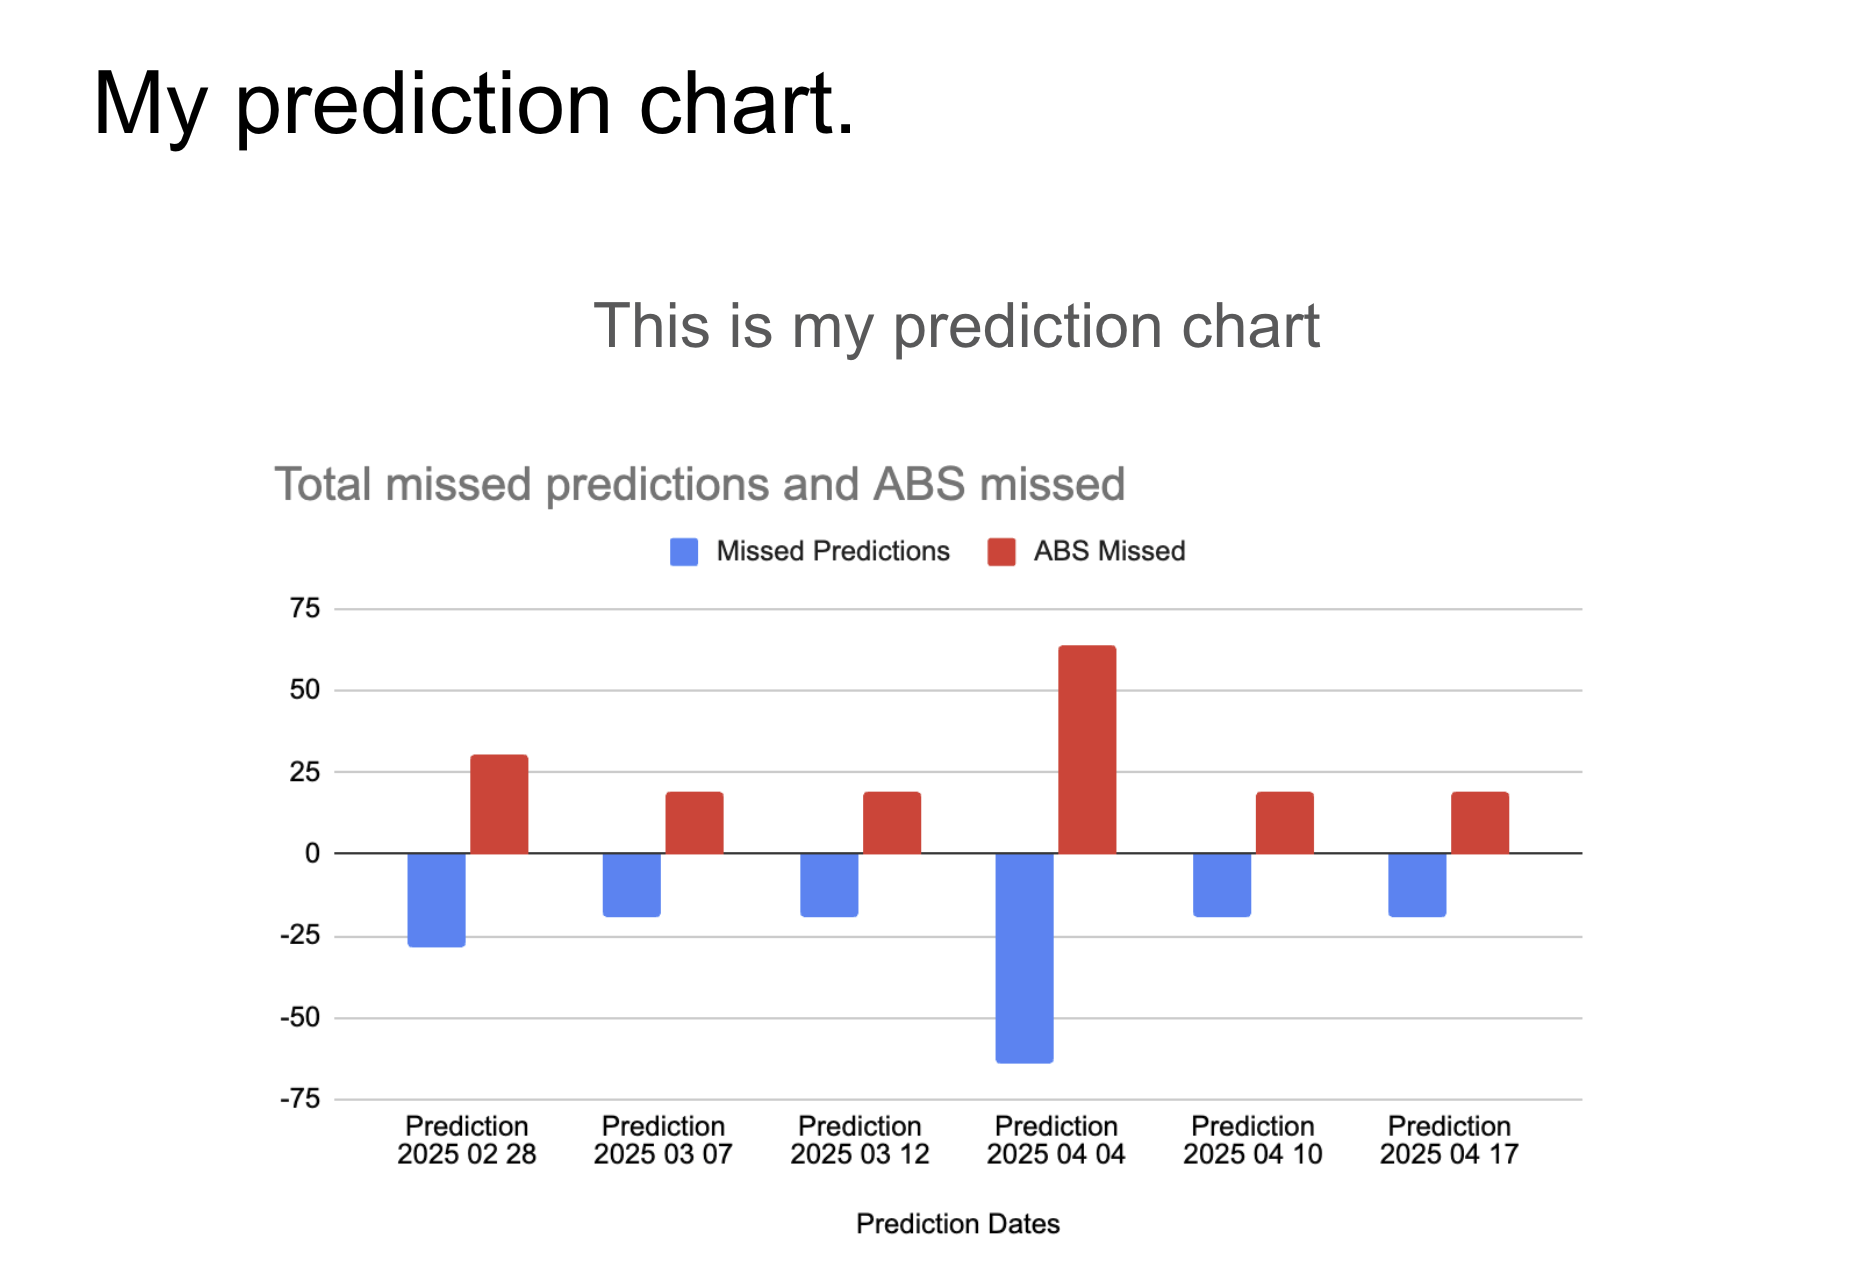Click the red bar for 2025 04 04

pyautogui.click(x=1087, y=750)
